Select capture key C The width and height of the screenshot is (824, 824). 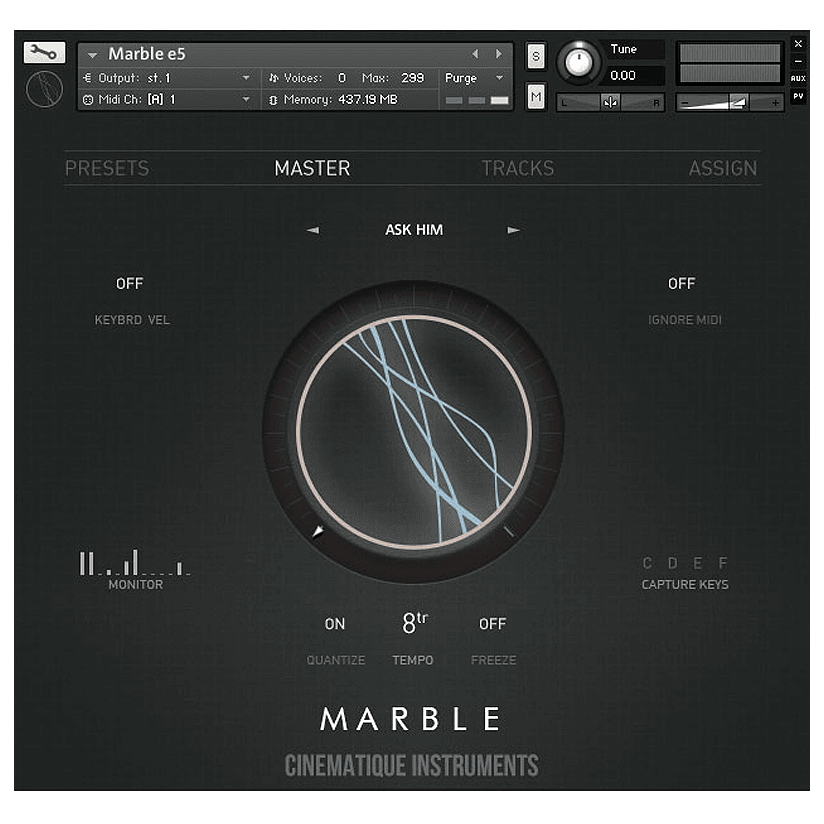point(647,563)
